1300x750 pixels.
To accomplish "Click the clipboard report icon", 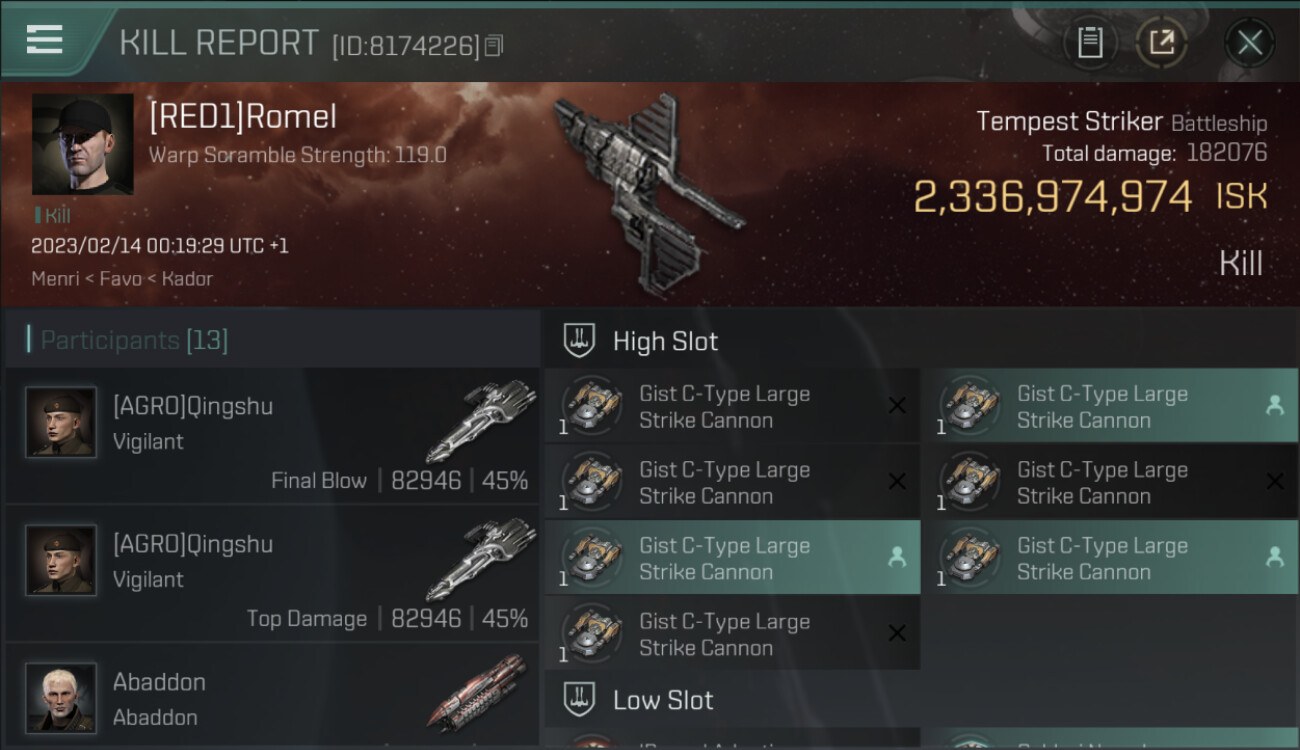I will (x=1090, y=43).
